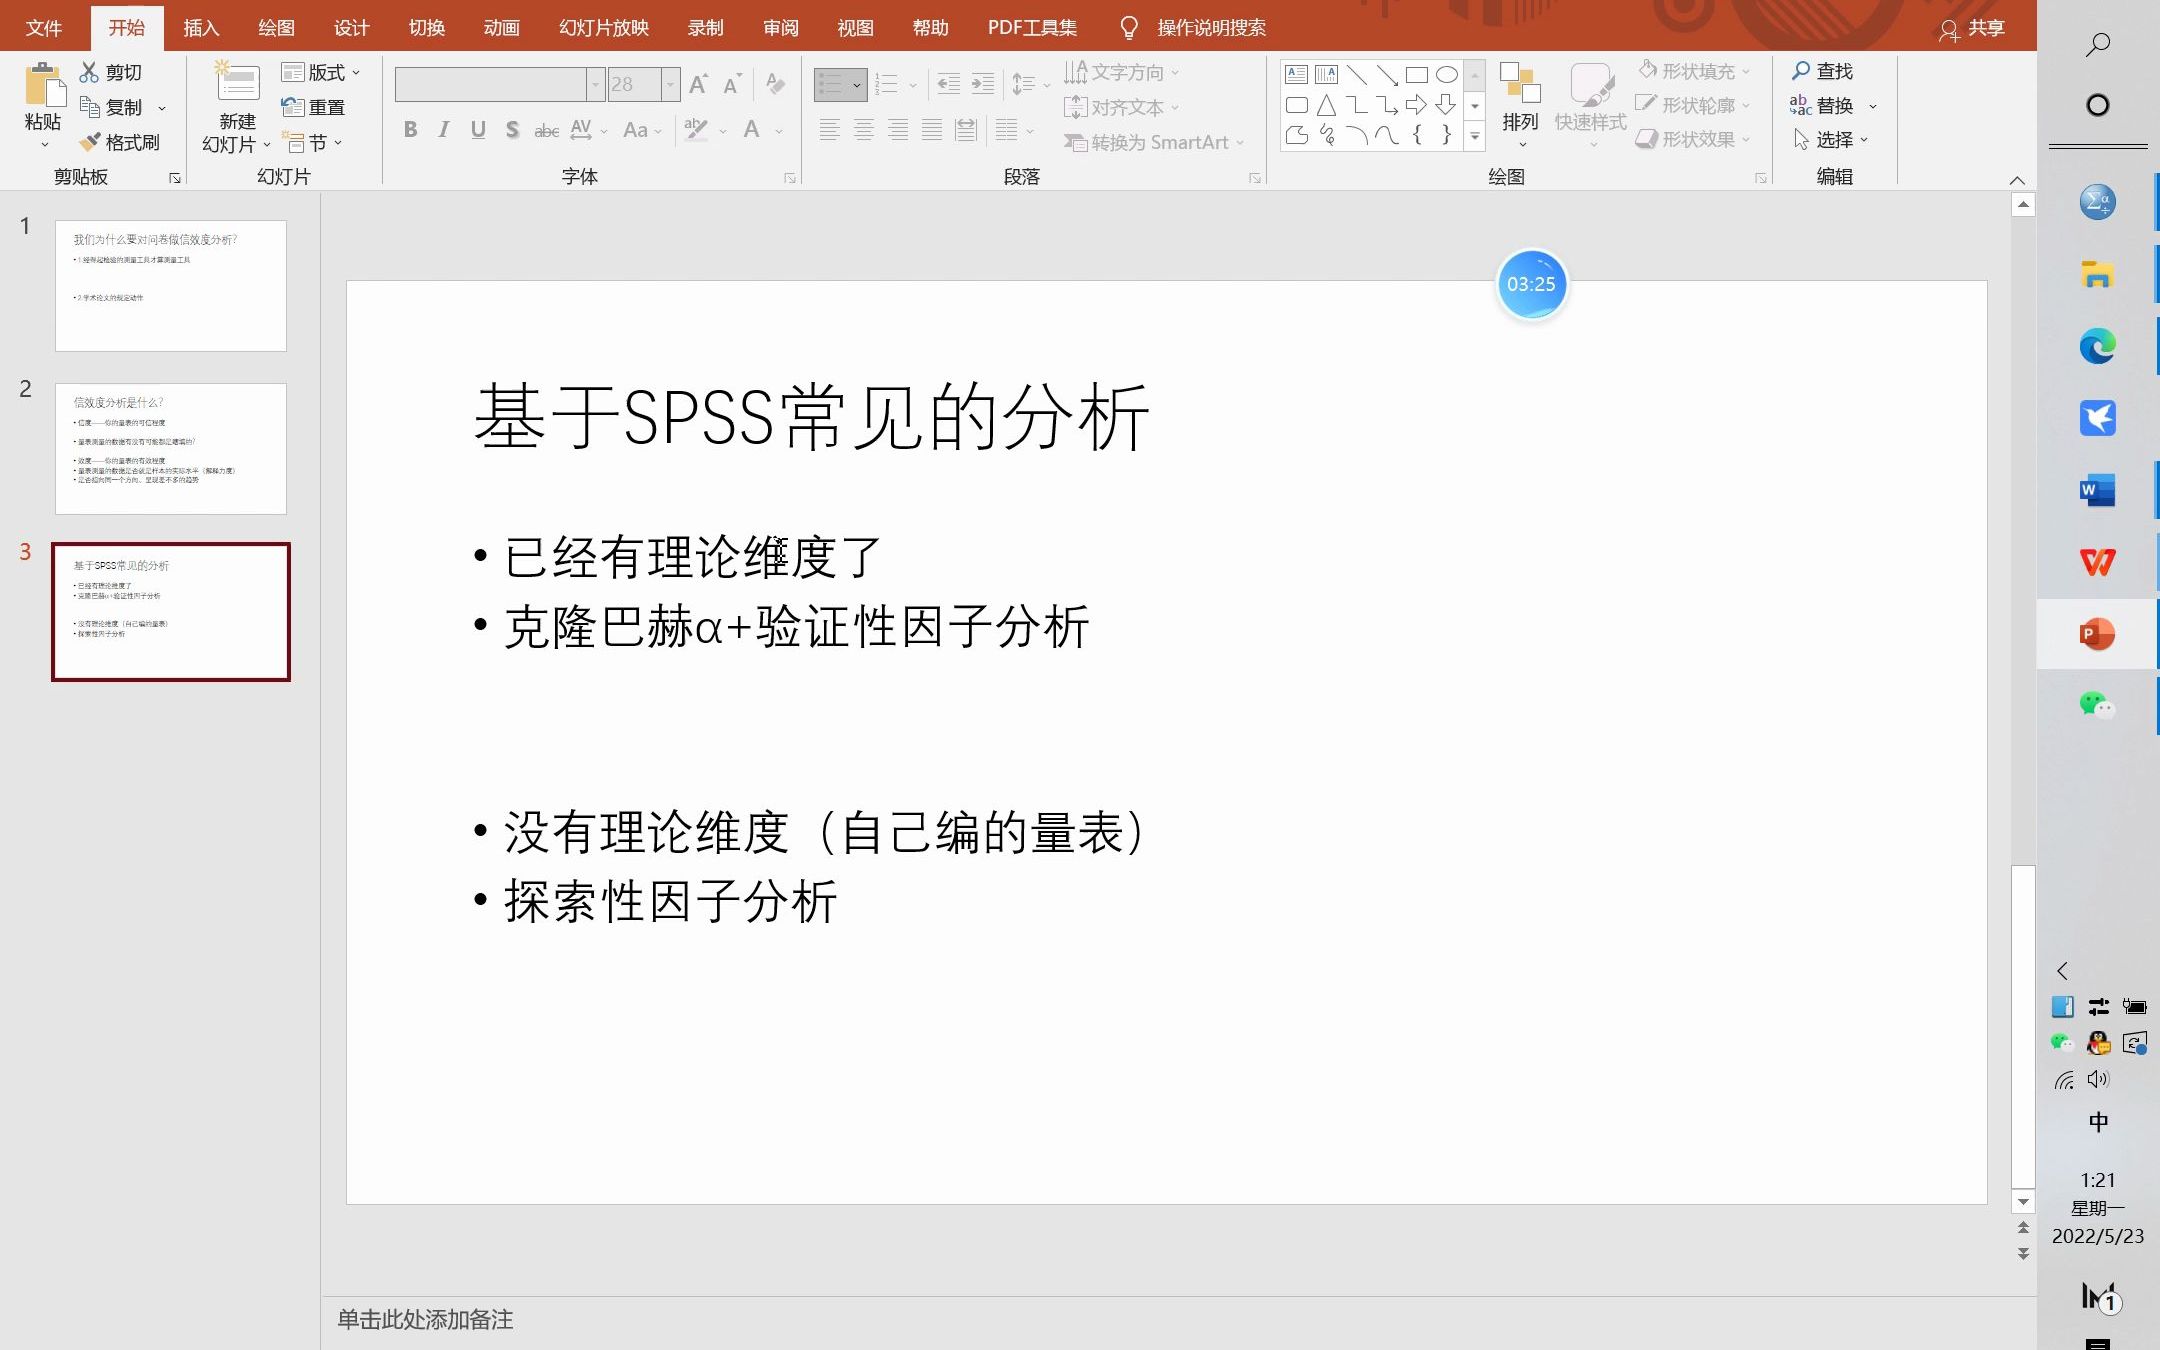The height and width of the screenshot is (1350, 2160).
Task: Decrease font size with the smaller A
Action: click(733, 84)
